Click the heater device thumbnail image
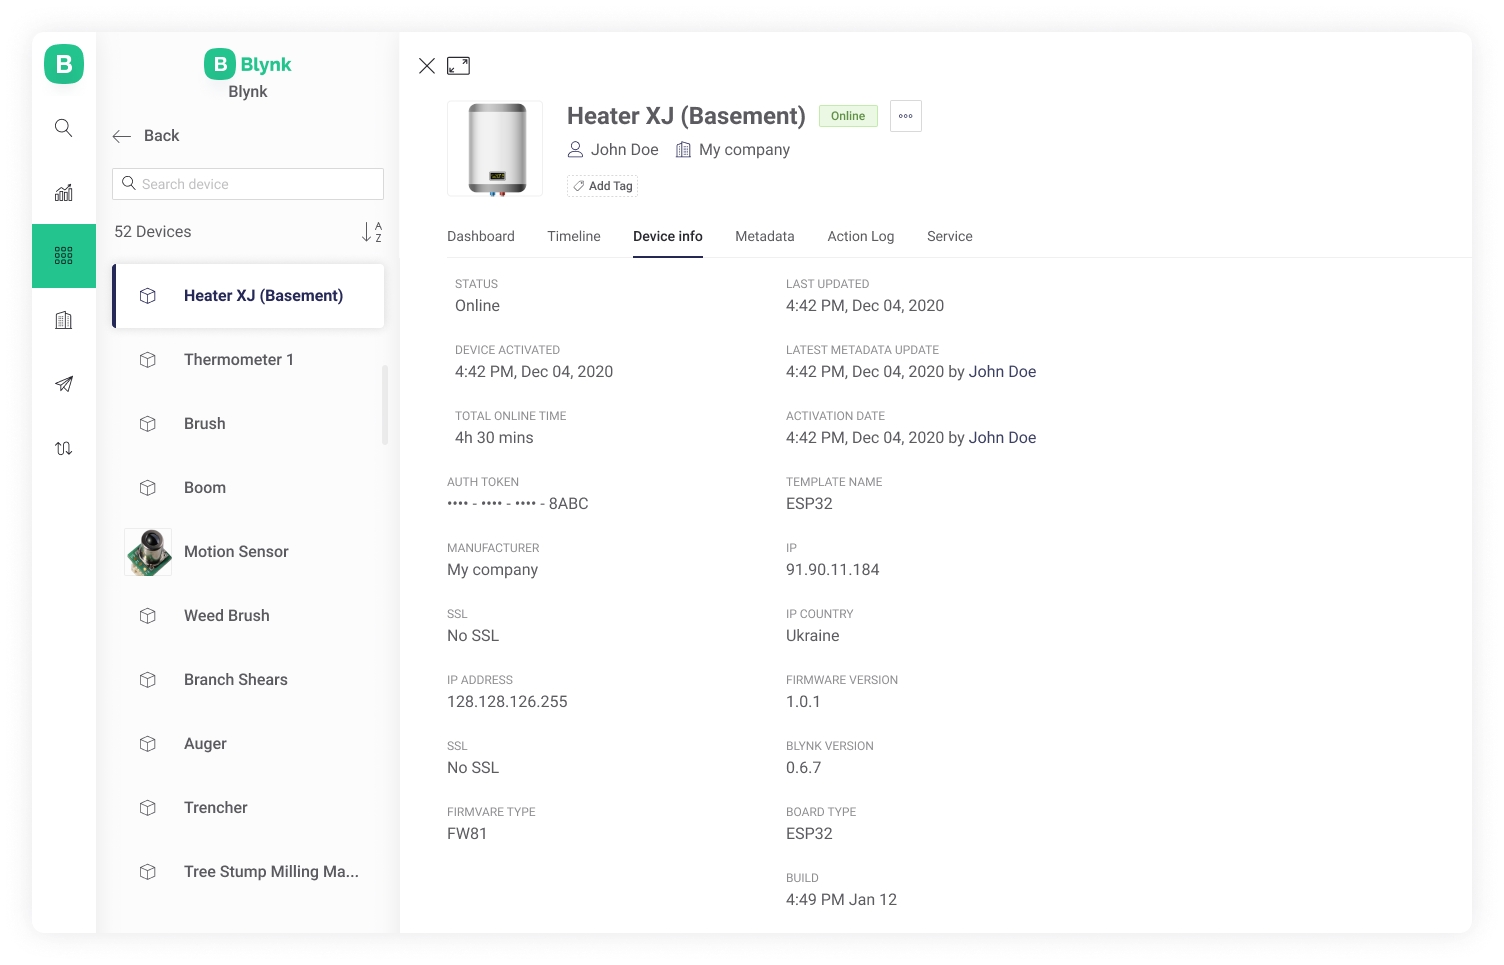Screen dimensions: 1504x965 pyautogui.click(x=495, y=148)
